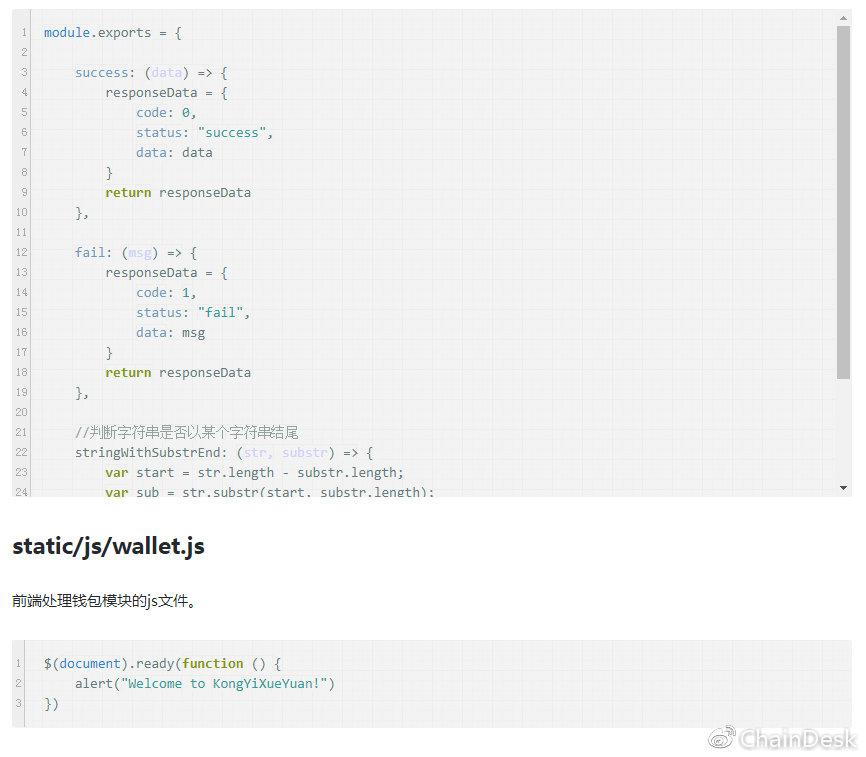The height and width of the screenshot is (757, 866).
Task: Click the 'status: "fail",' line
Action: [x=193, y=313]
